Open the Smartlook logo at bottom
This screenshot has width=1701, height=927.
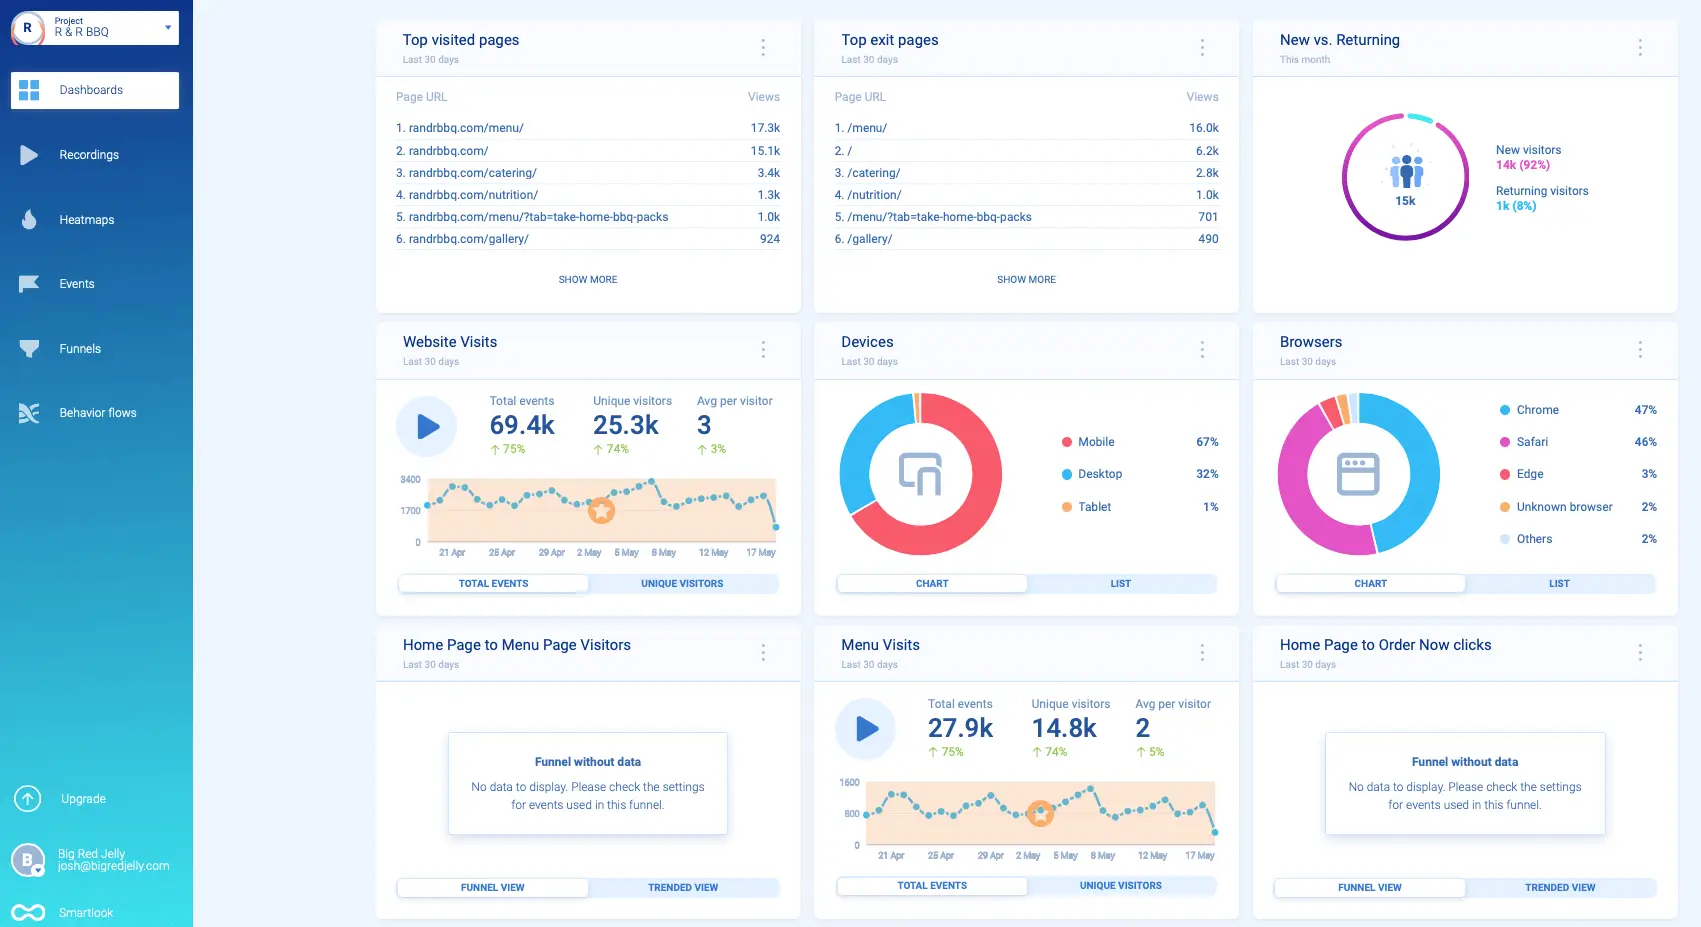click(27, 912)
